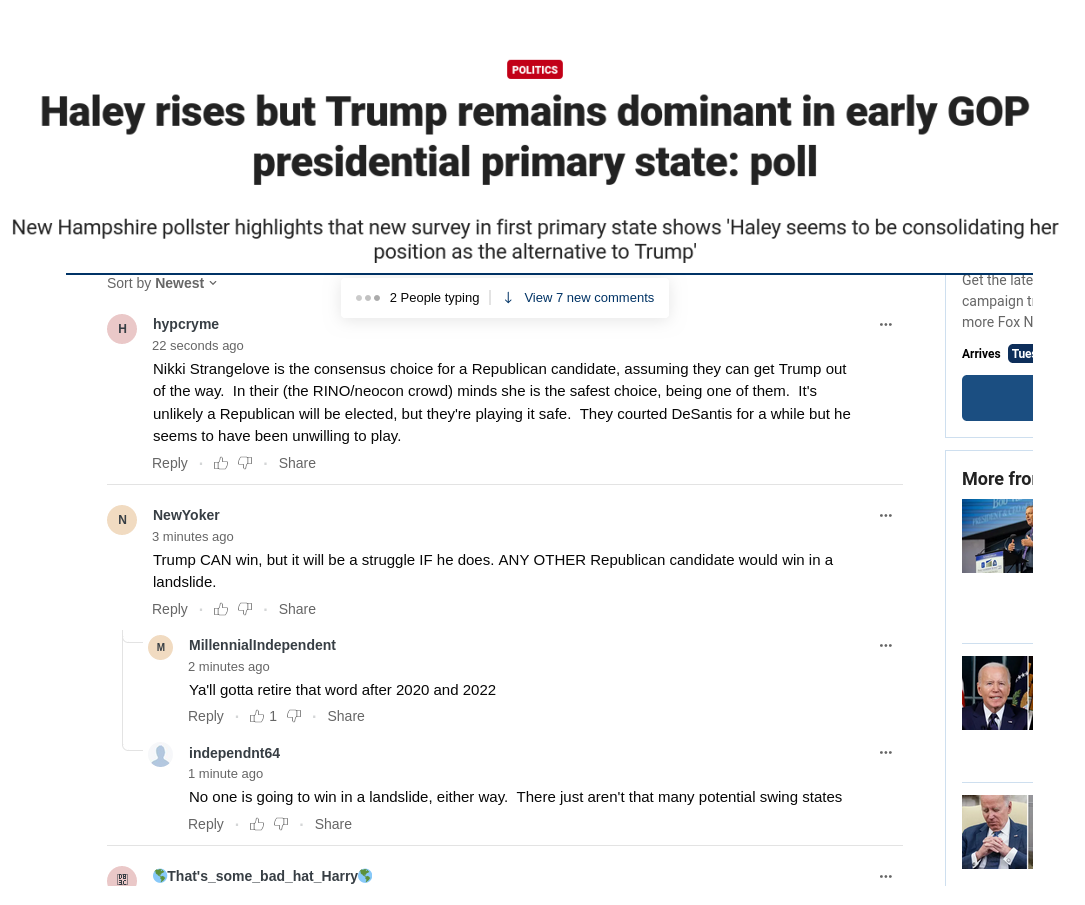The image size is (1085, 905).
Task: Open Sort by Newest dropdown
Action: click(x=162, y=283)
